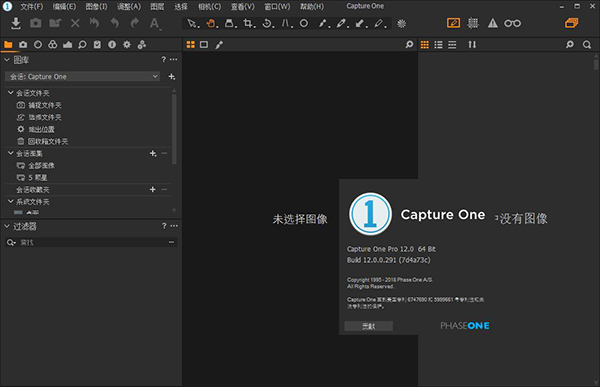Select the Keystone tool
This screenshot has width=600, height=387.
286,24
